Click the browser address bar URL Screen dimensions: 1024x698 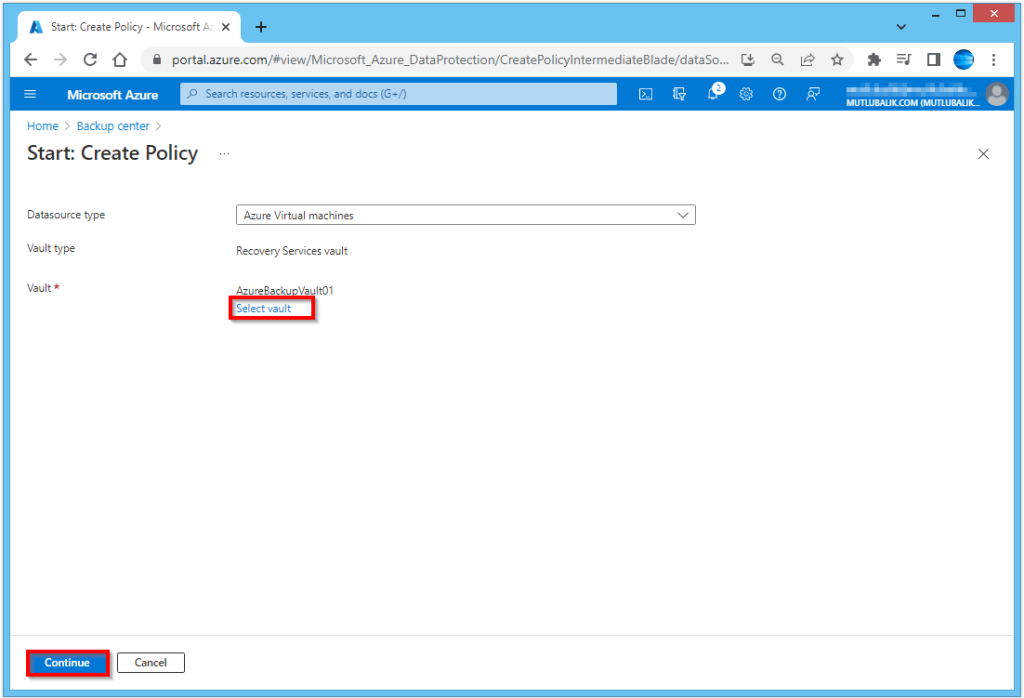click(x=450, y=60)
